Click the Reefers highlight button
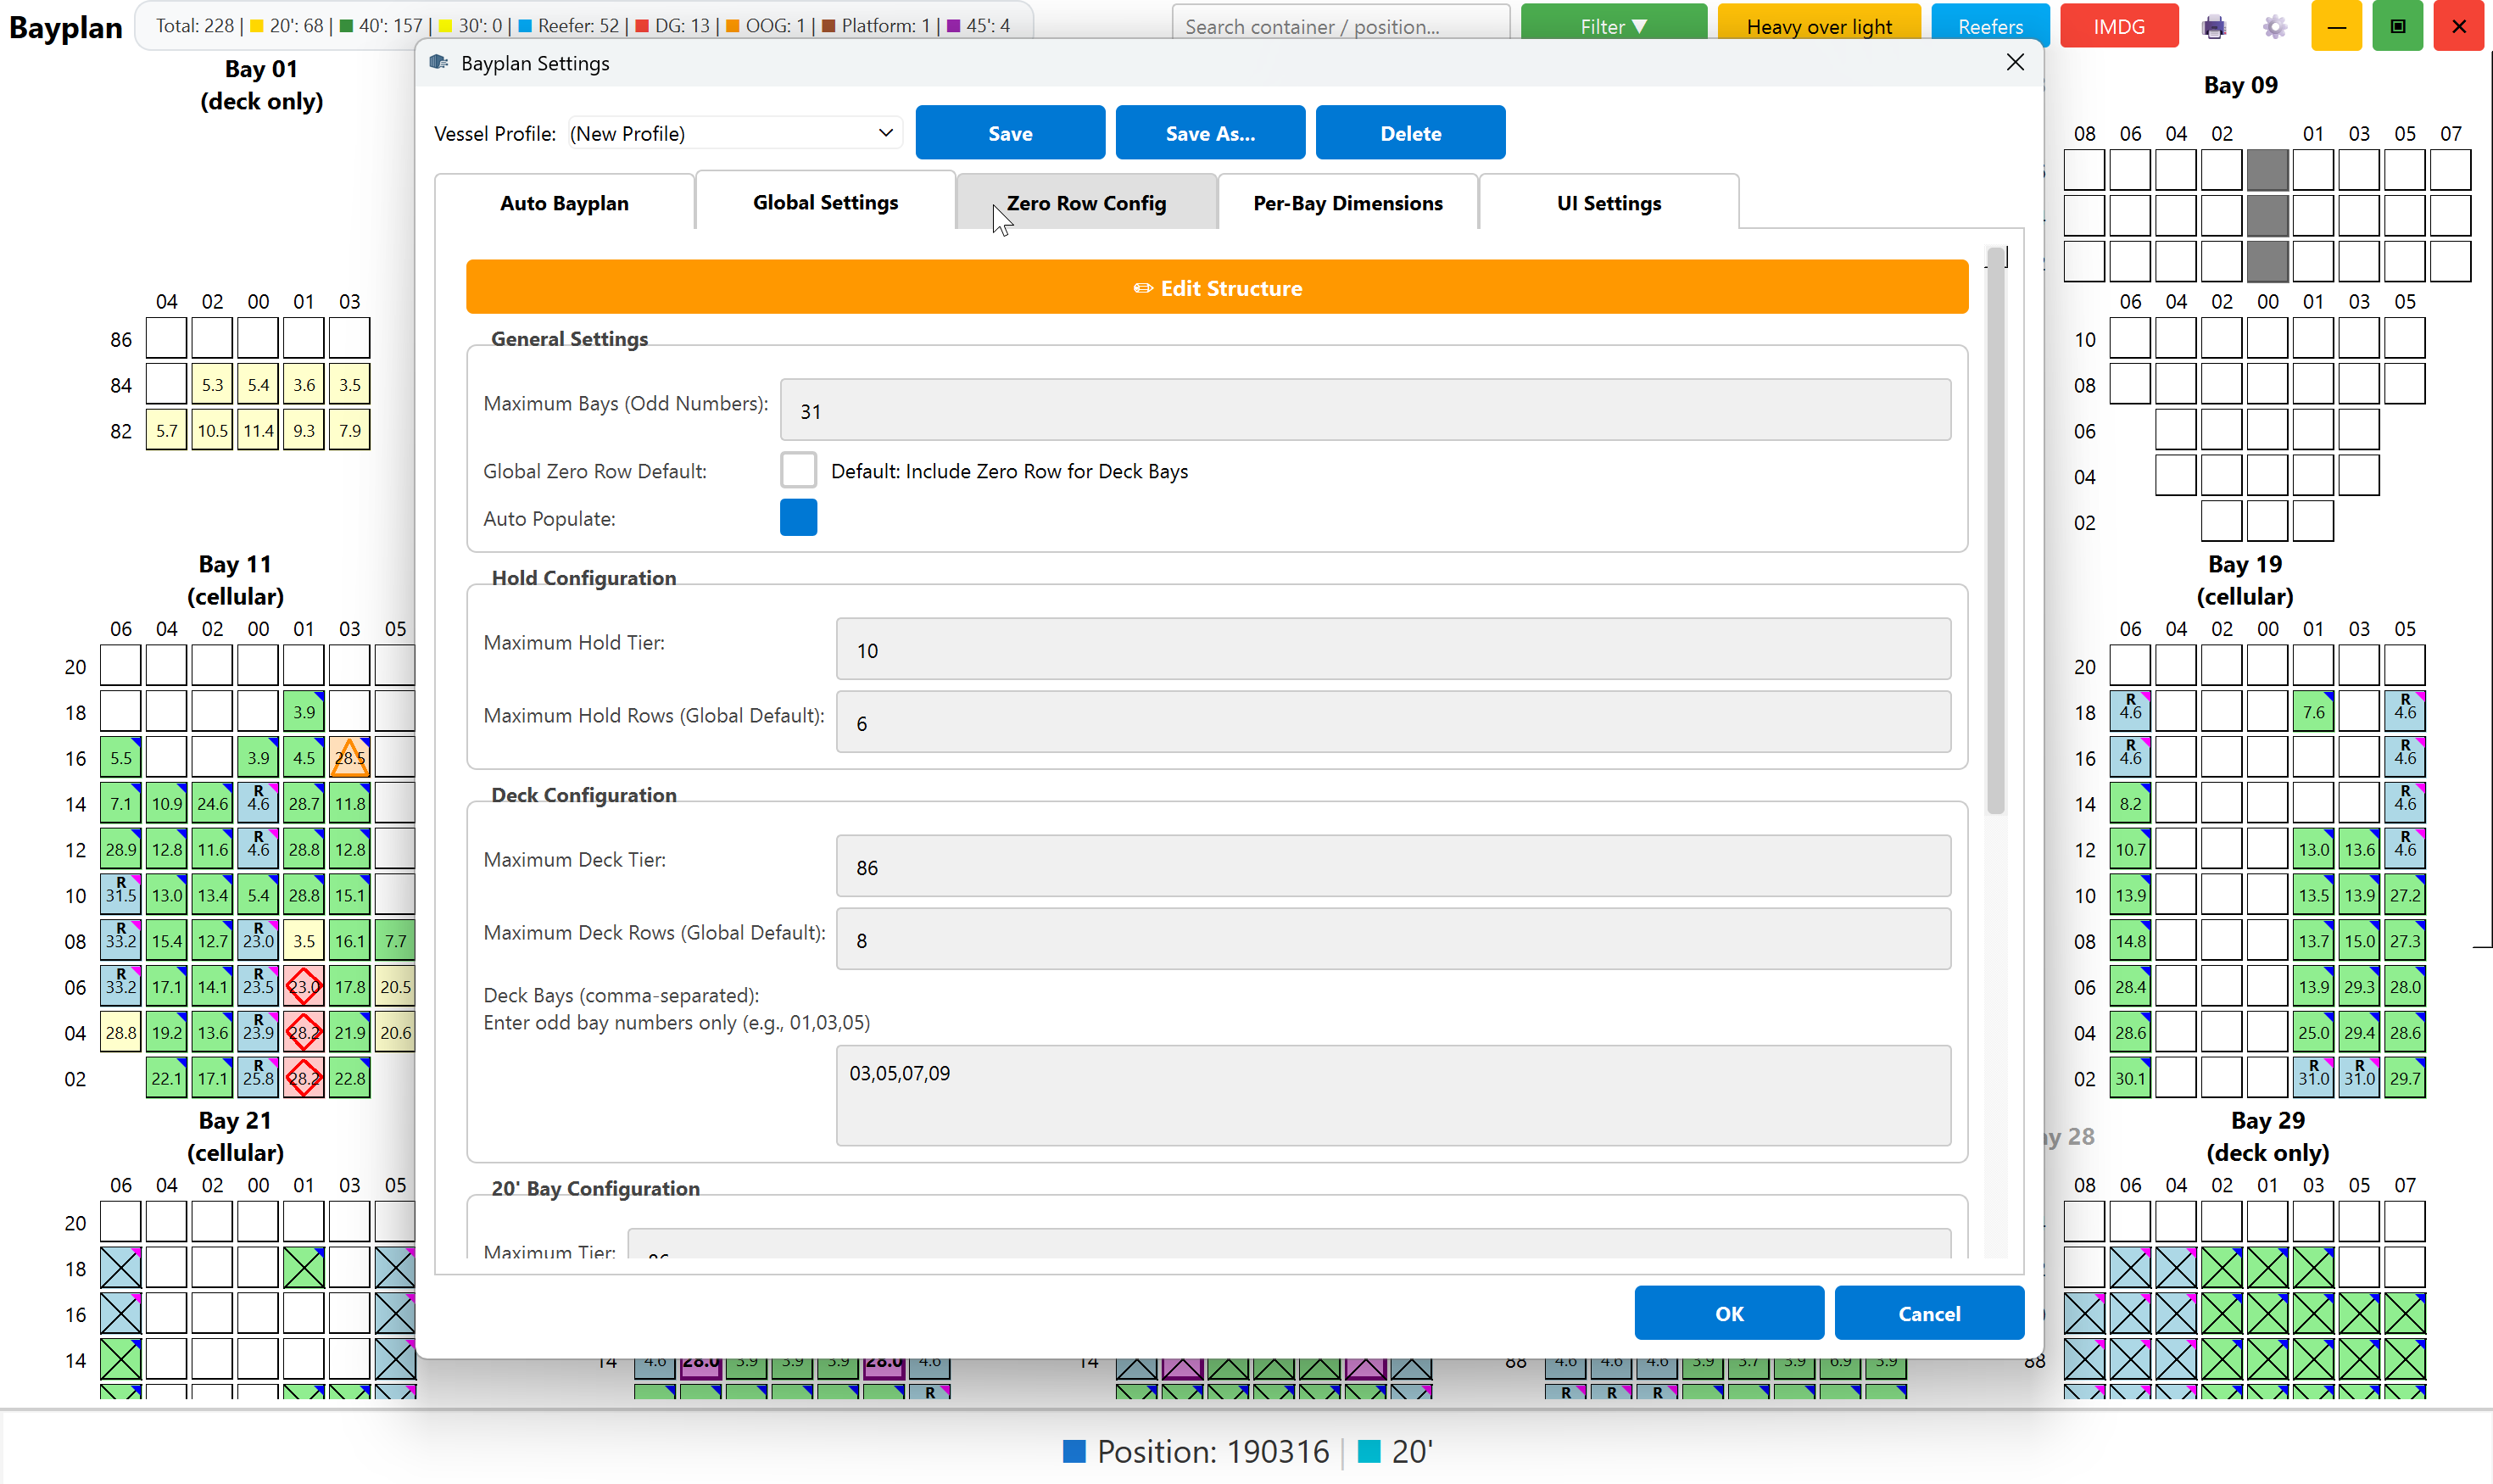The width and height of the screenshot is (2493, 1484). tap(1990, 26)
